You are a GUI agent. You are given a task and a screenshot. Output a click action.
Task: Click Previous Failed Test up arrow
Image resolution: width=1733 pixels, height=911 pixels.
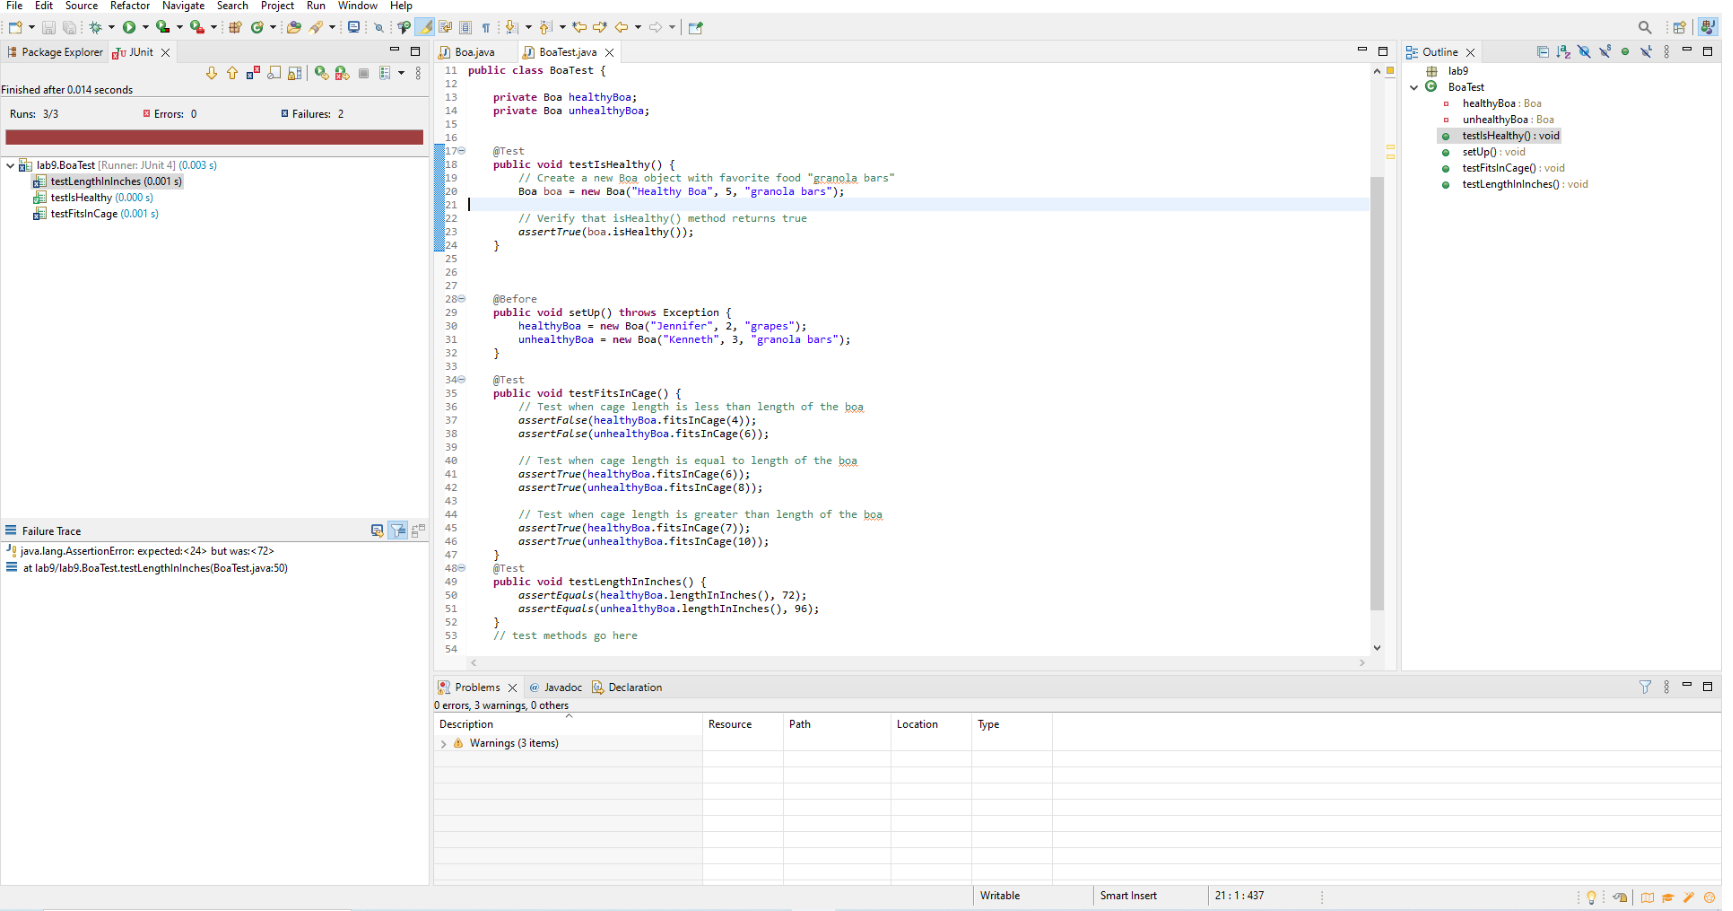click(x=232, y=73)
